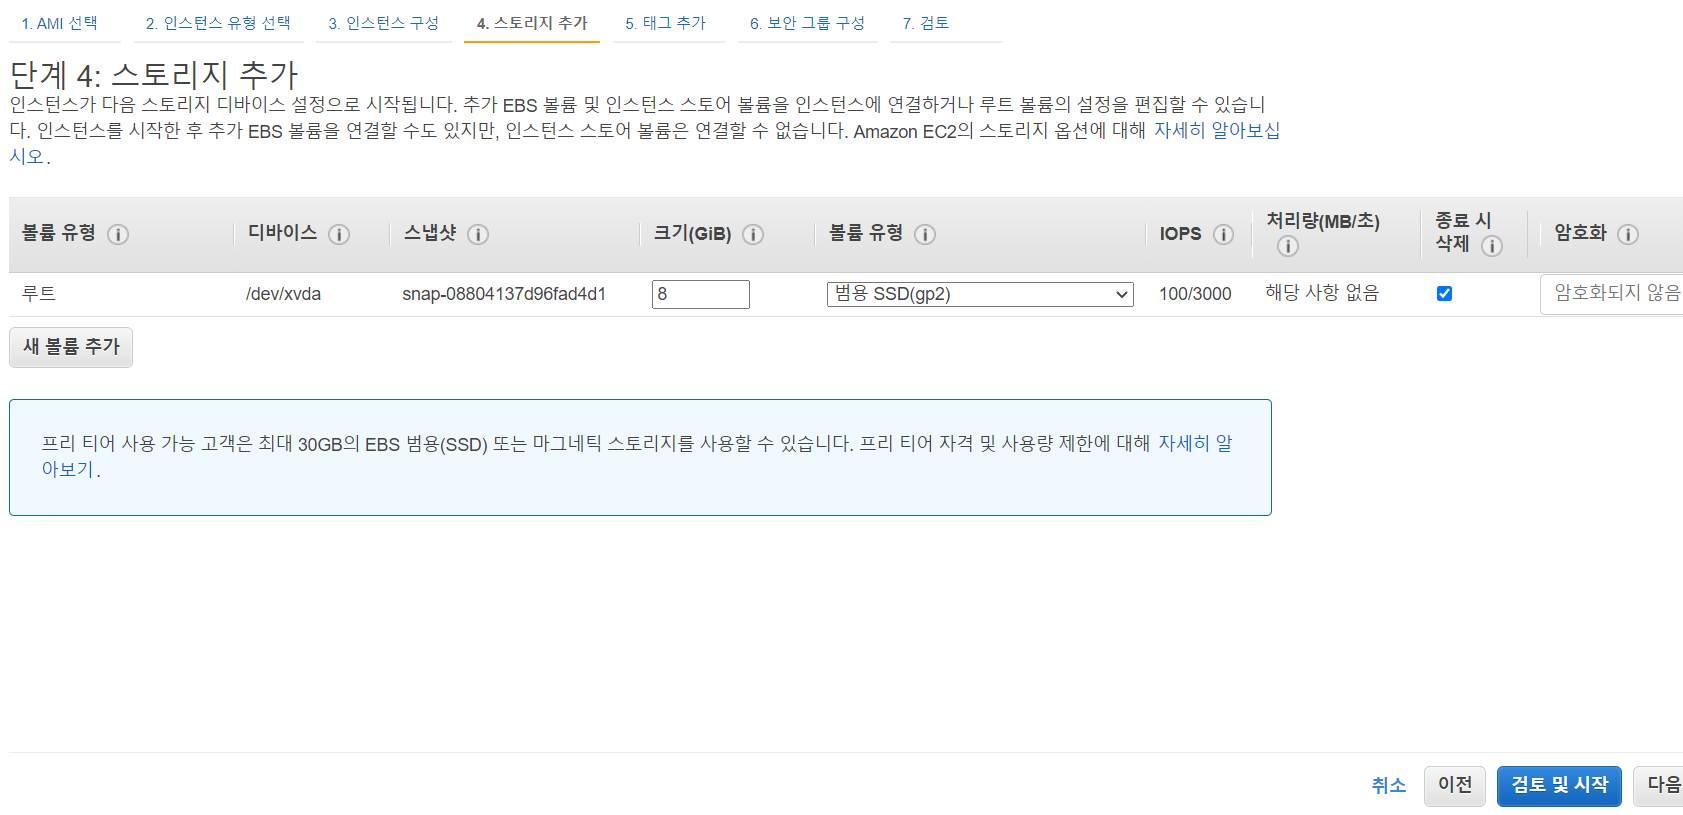Open free tier 자세히 알아보기 link
This screenshot has width=1683, height=815.
pos(1195,443)
